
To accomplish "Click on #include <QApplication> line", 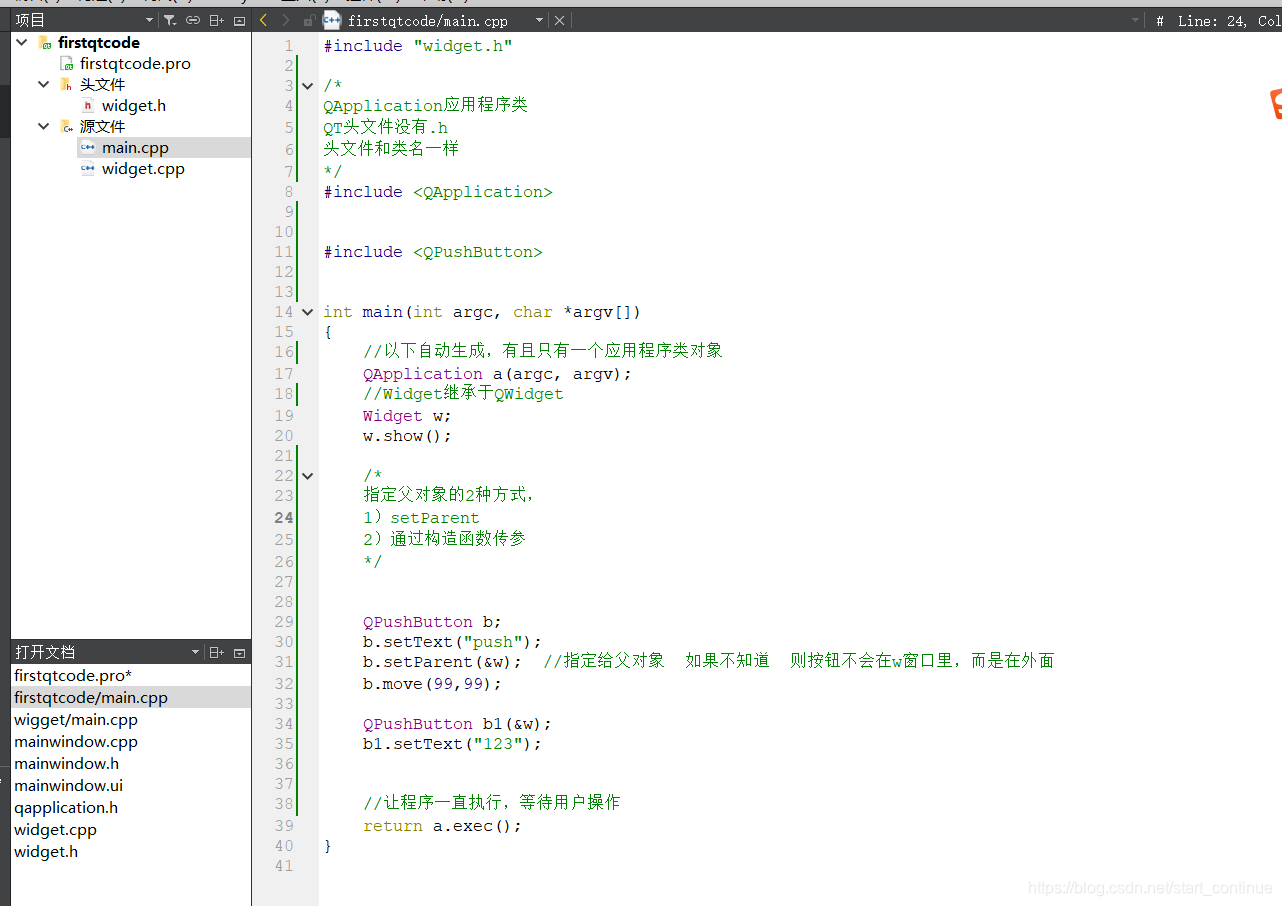I will [438, 192].
